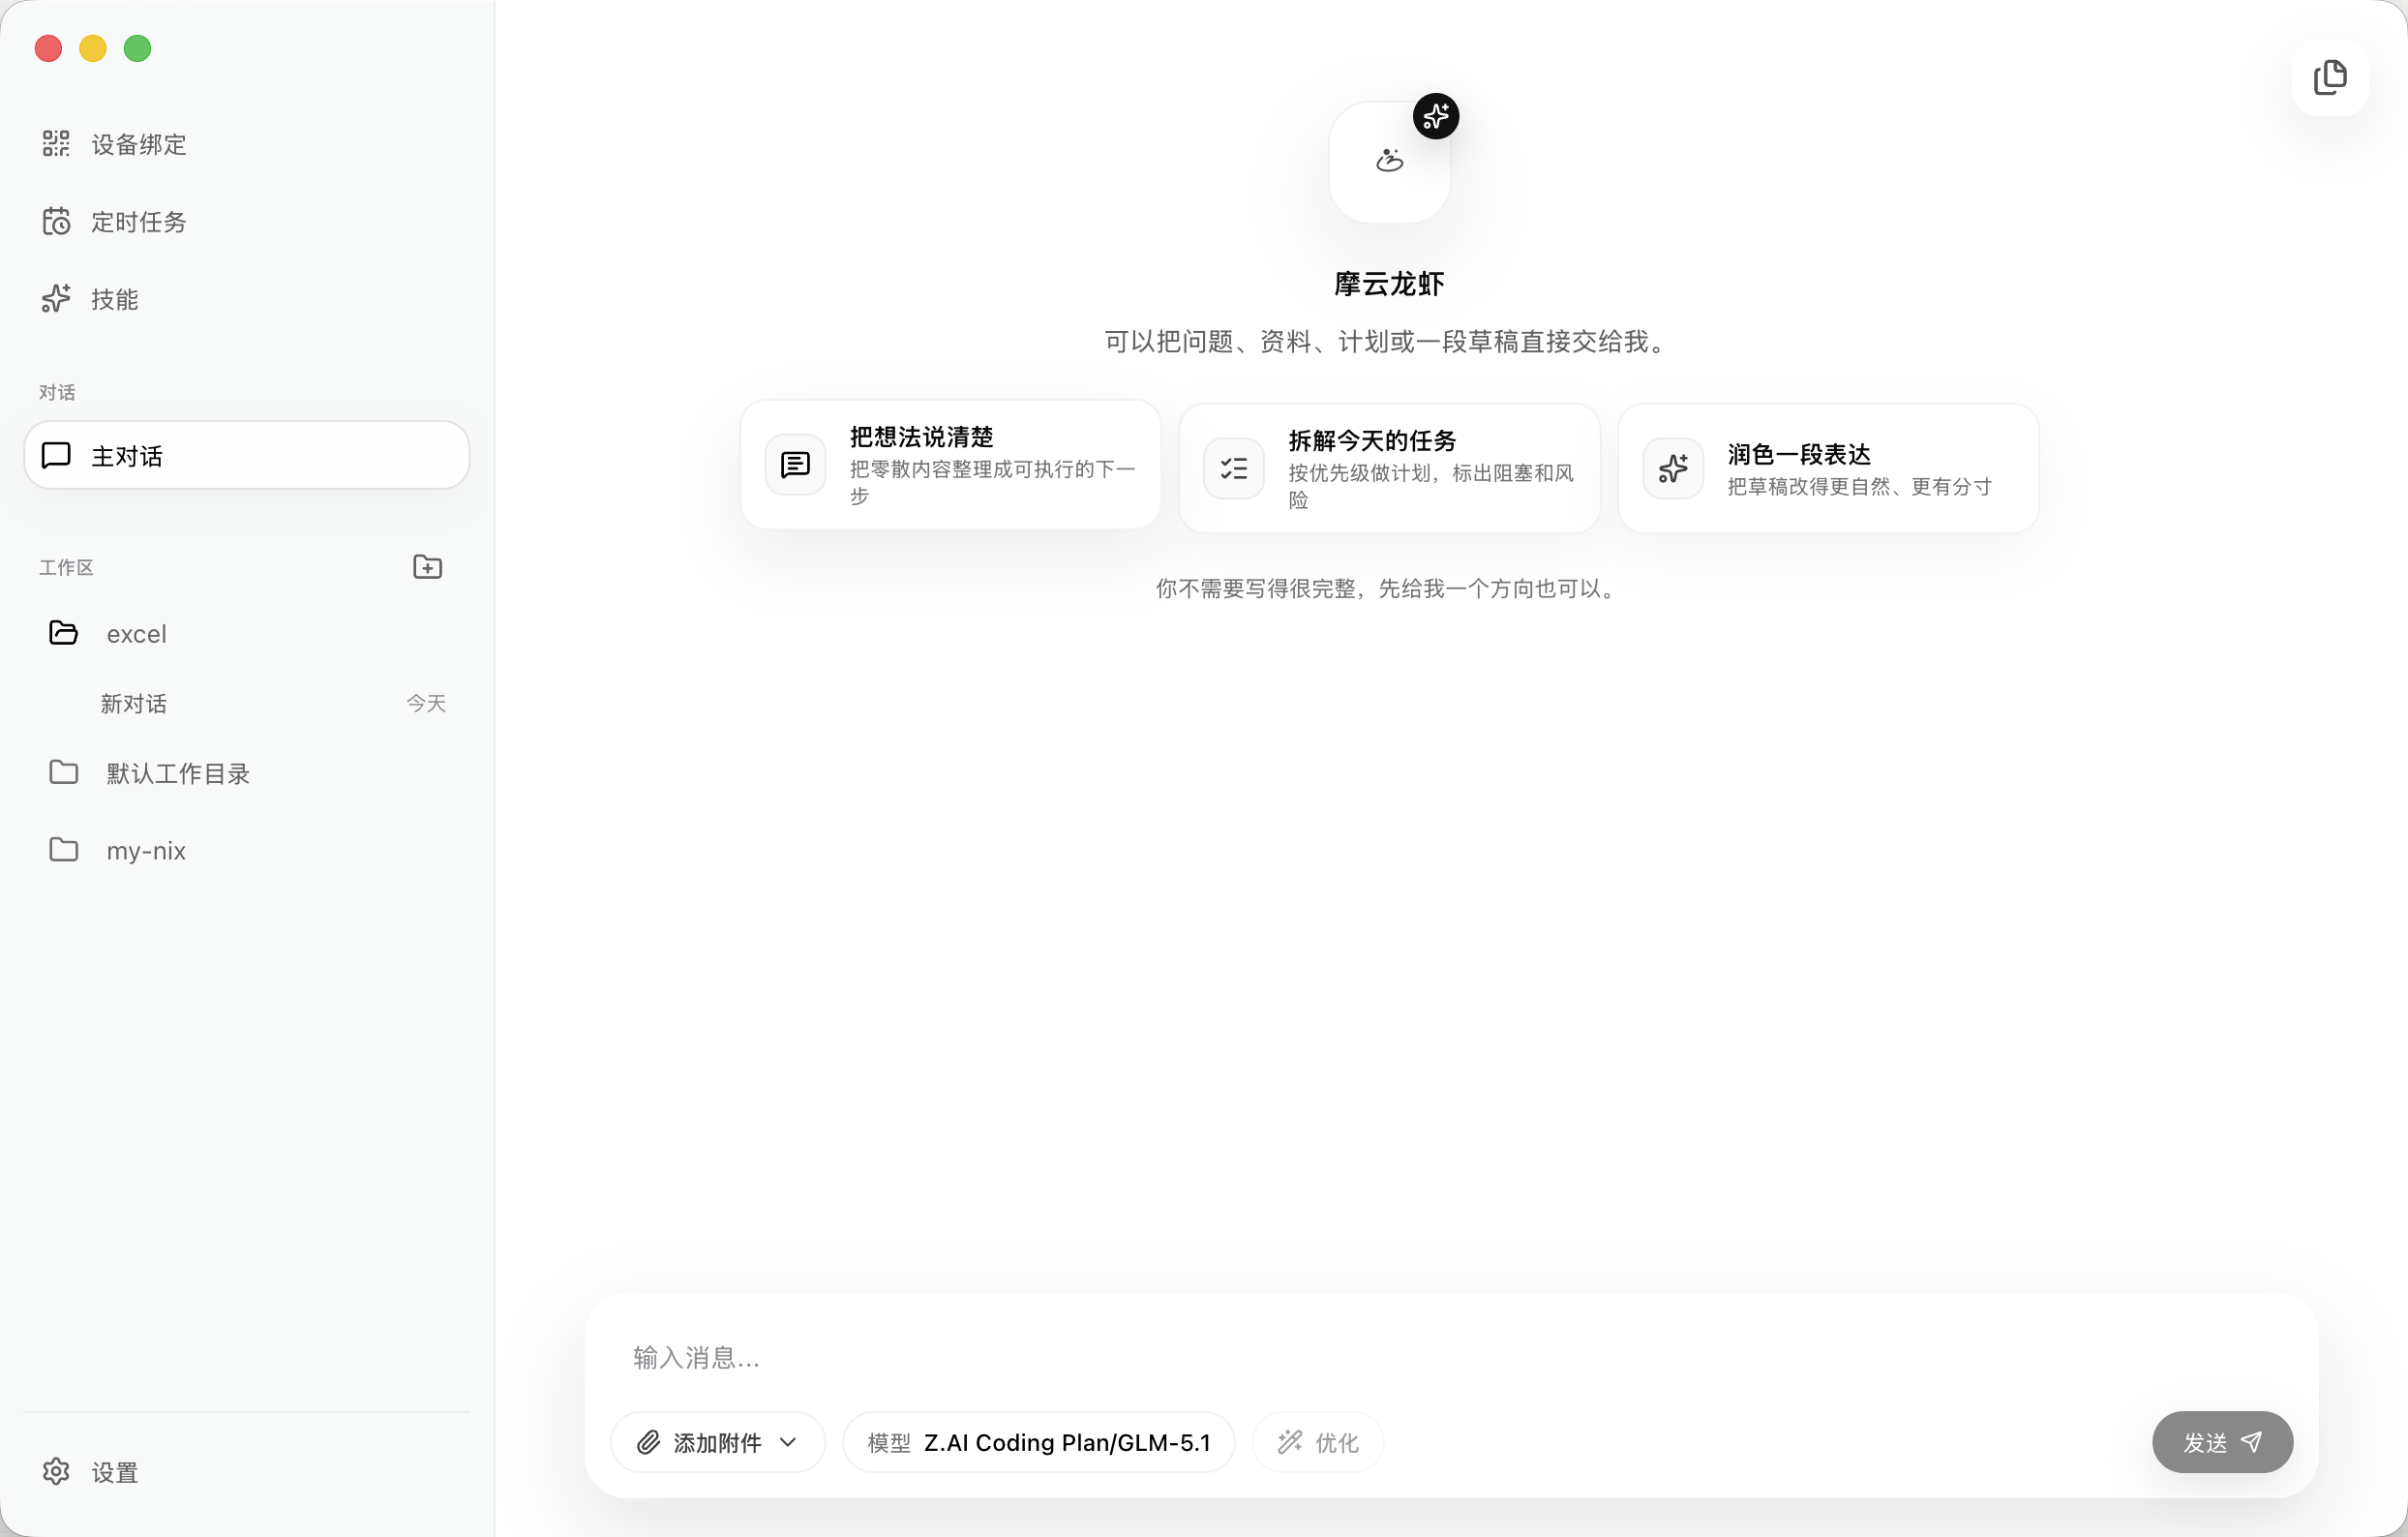
Task: Choose the 润色一段表达 suggestion card
Action: point(1829,468)
